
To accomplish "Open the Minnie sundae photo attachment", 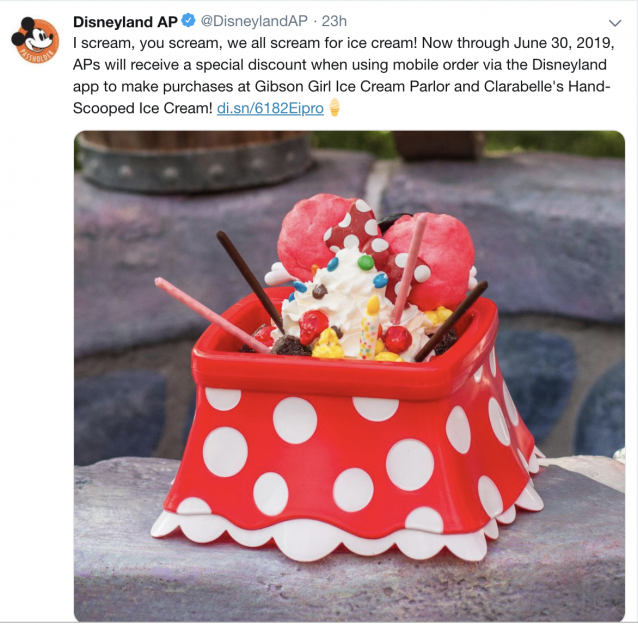I will point(349,376).
